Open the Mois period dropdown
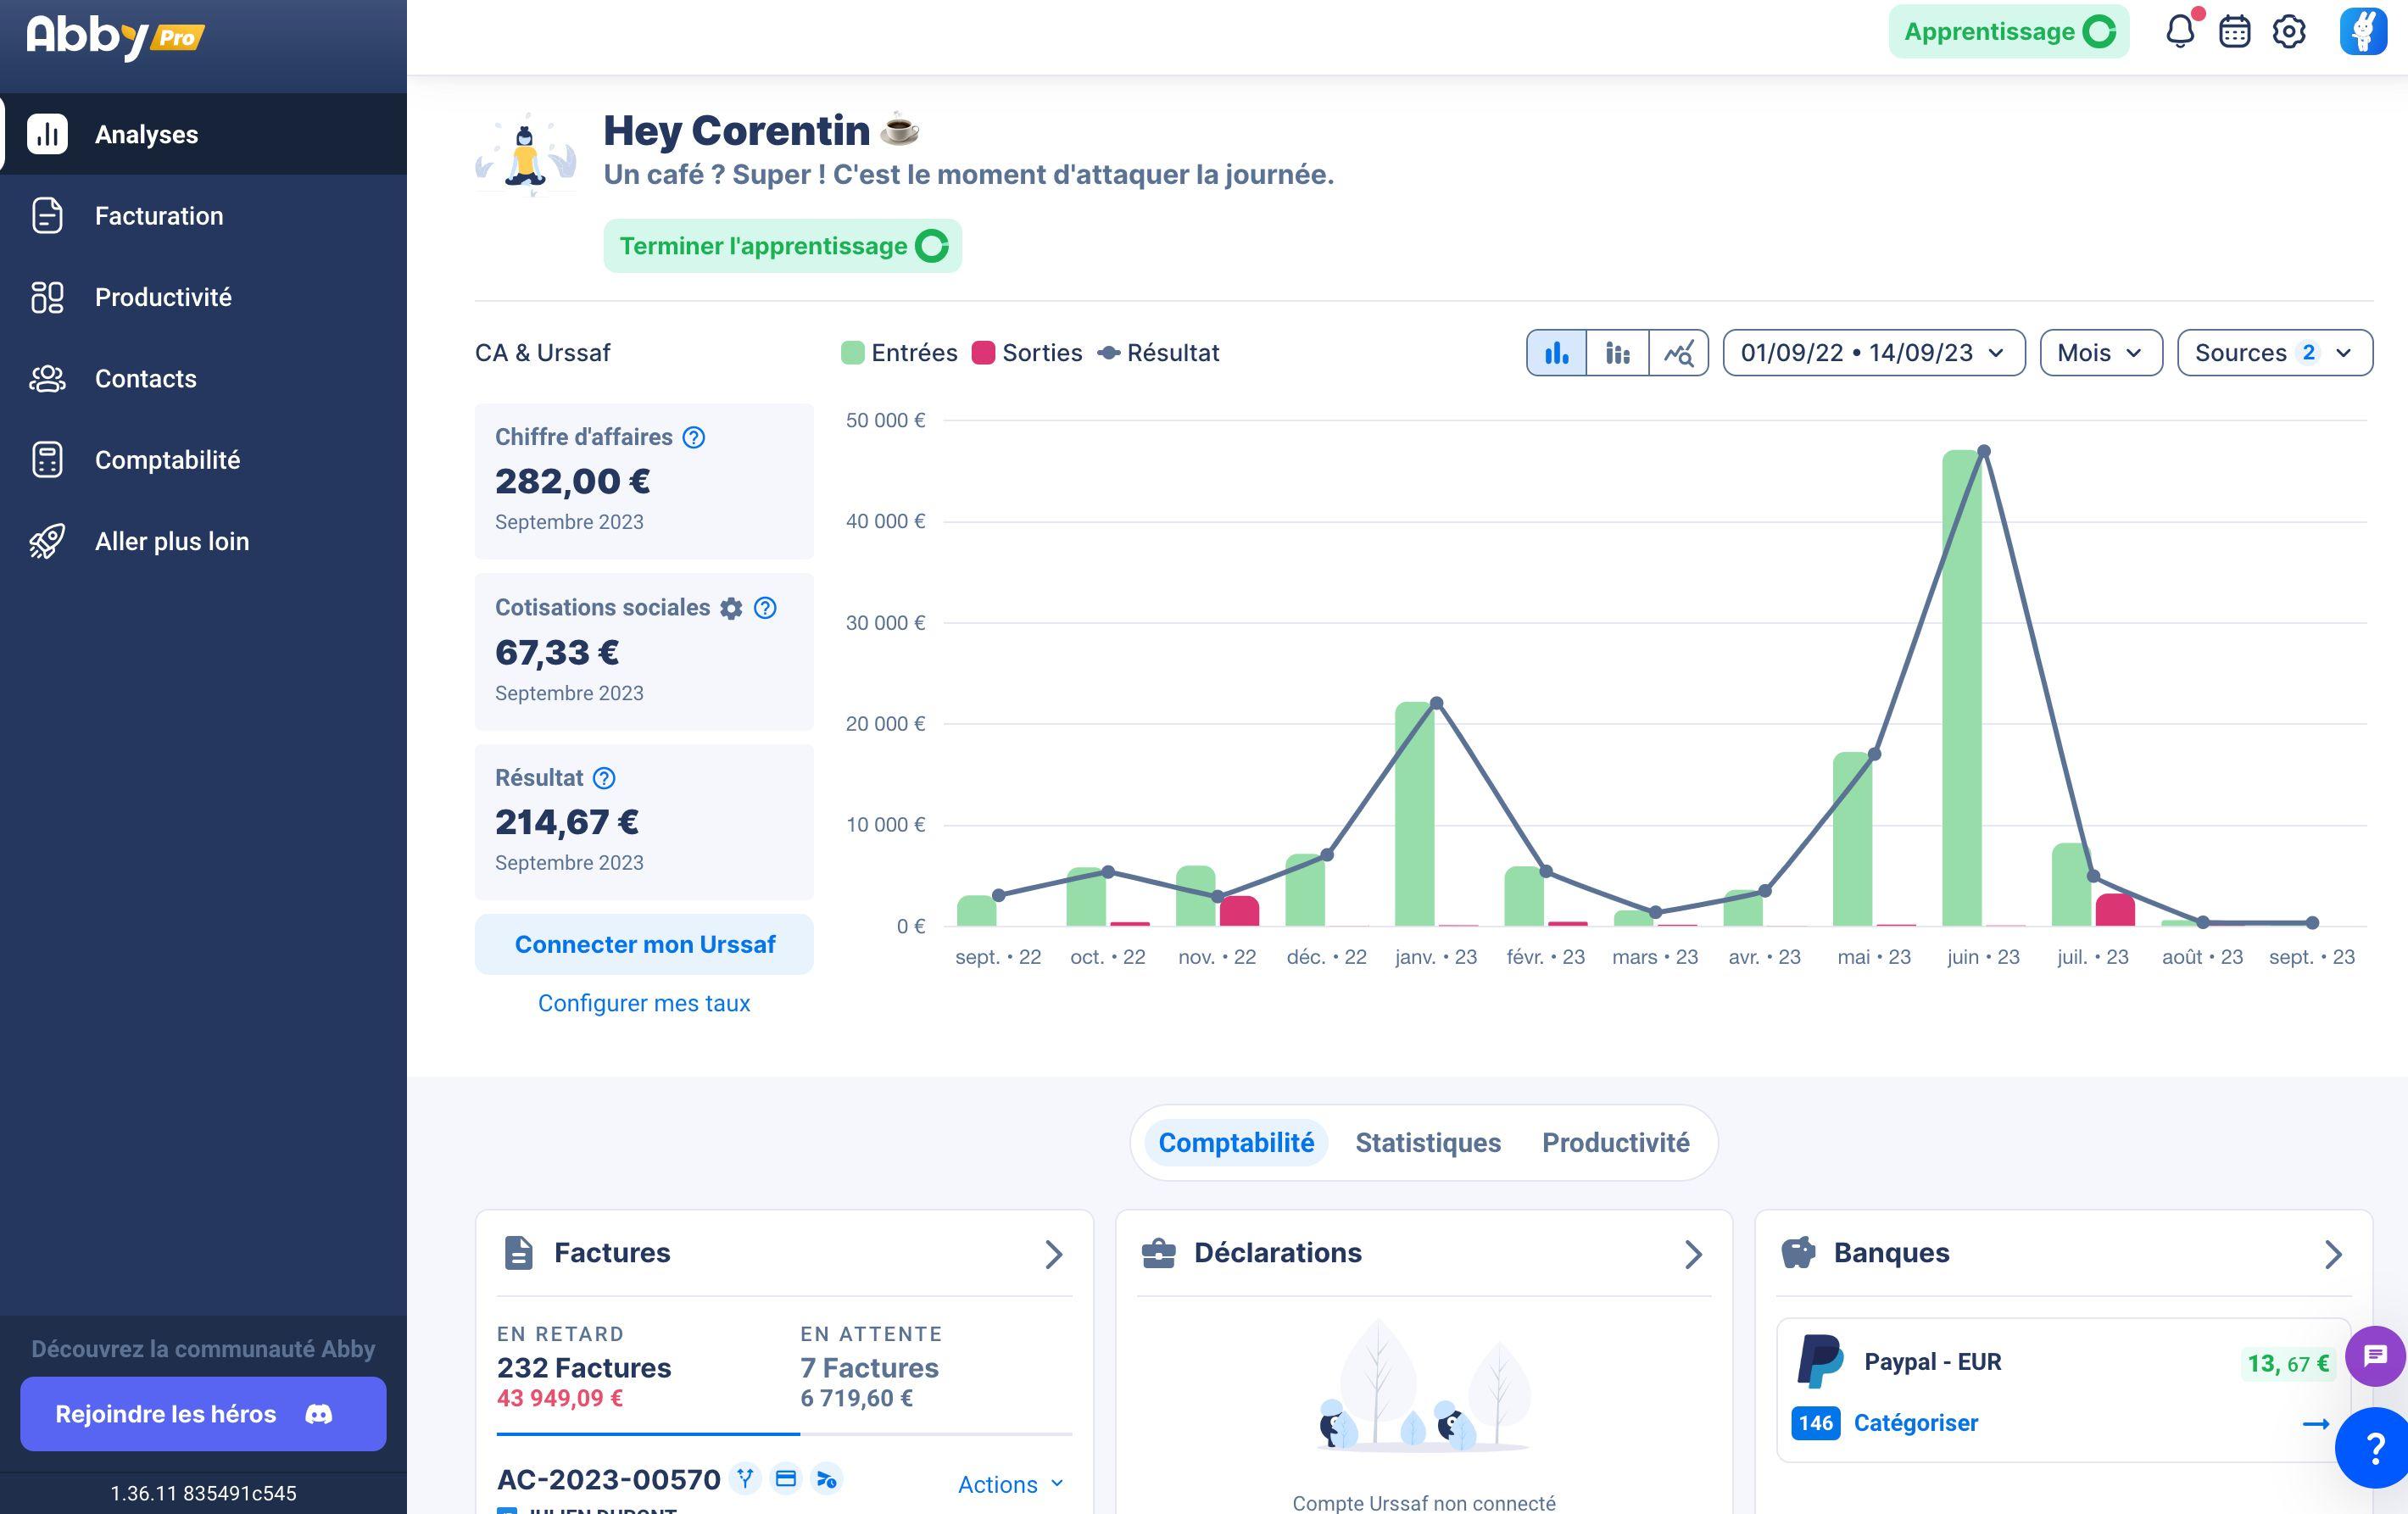The height and width of the screenshot is (1514, 2408). [x=2100, y=353]
